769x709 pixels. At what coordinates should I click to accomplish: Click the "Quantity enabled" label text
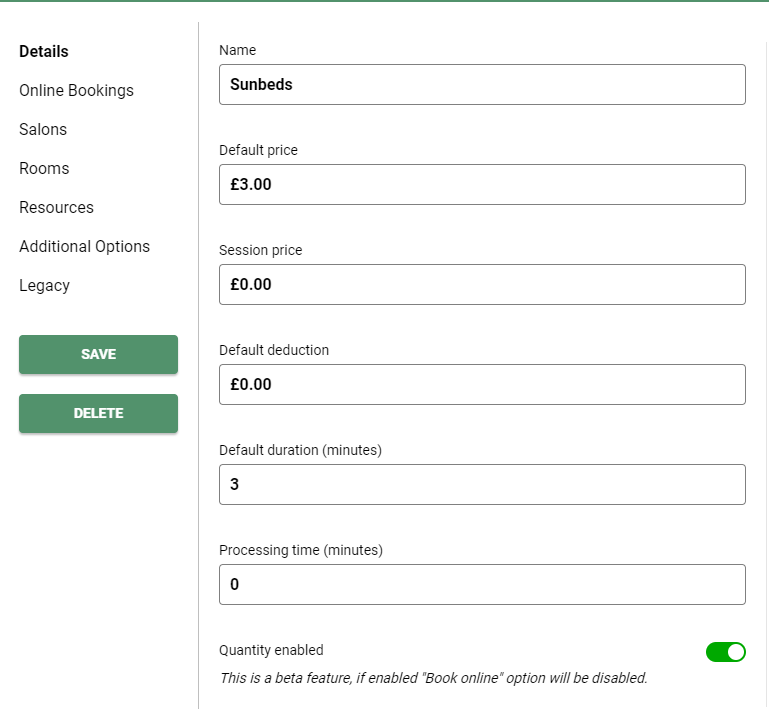pos(271,650)
